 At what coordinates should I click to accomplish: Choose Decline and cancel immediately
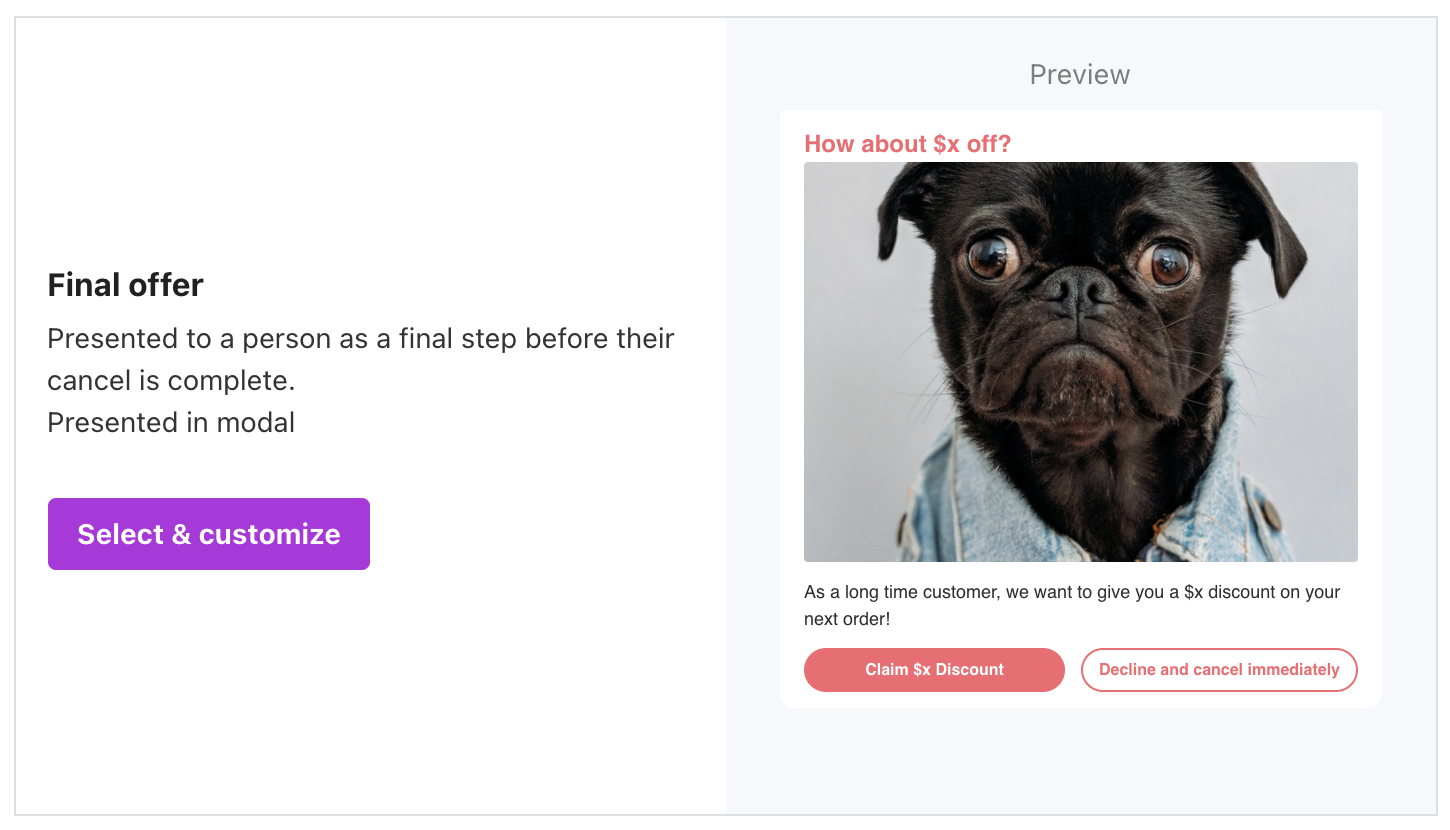coord(1218,670)
